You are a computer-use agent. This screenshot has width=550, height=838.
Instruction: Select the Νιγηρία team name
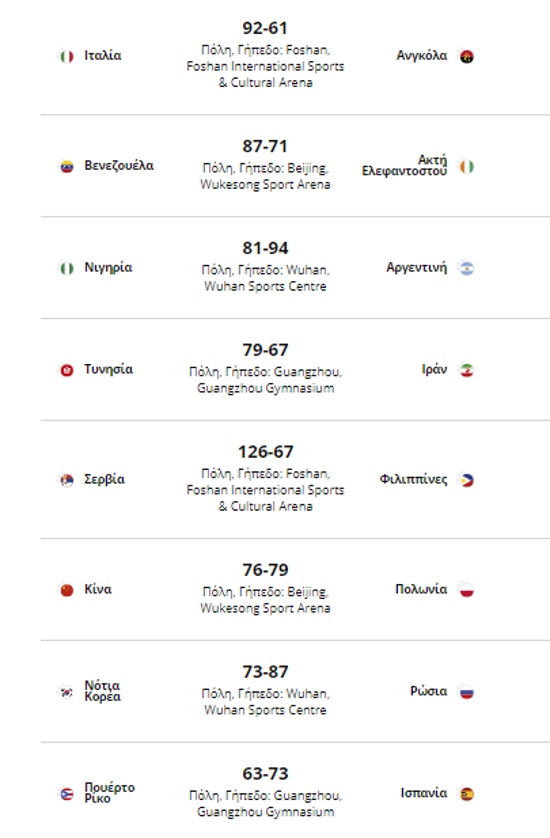coord(108,267)
